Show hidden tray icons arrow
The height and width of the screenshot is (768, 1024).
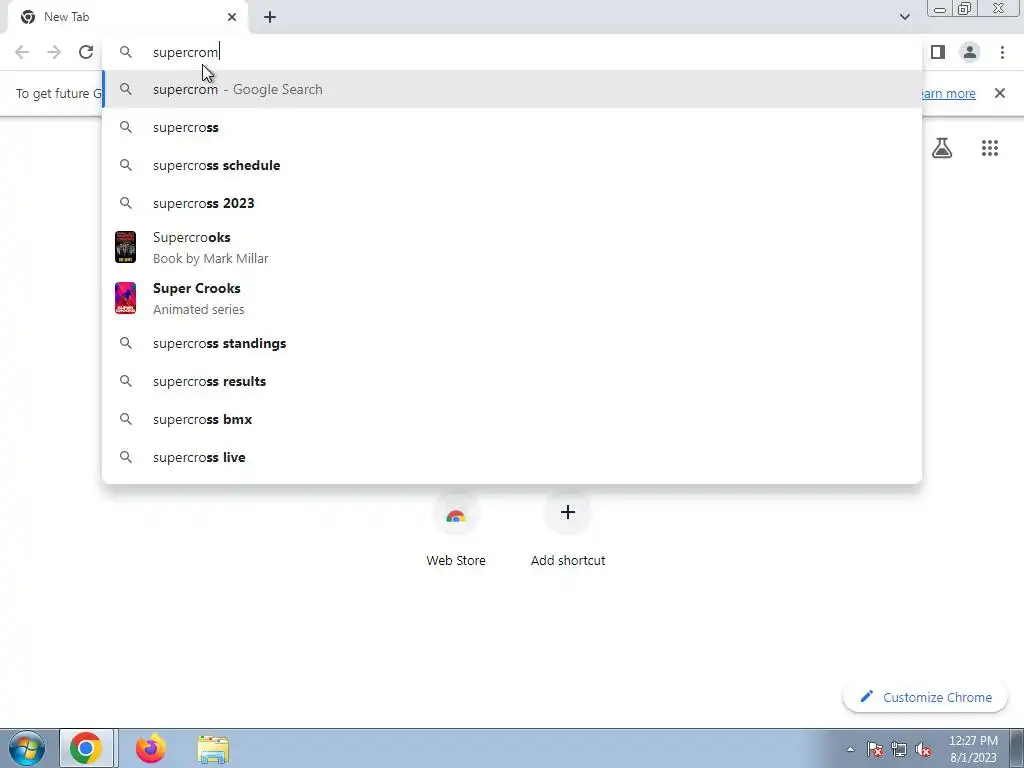(850, 749)
